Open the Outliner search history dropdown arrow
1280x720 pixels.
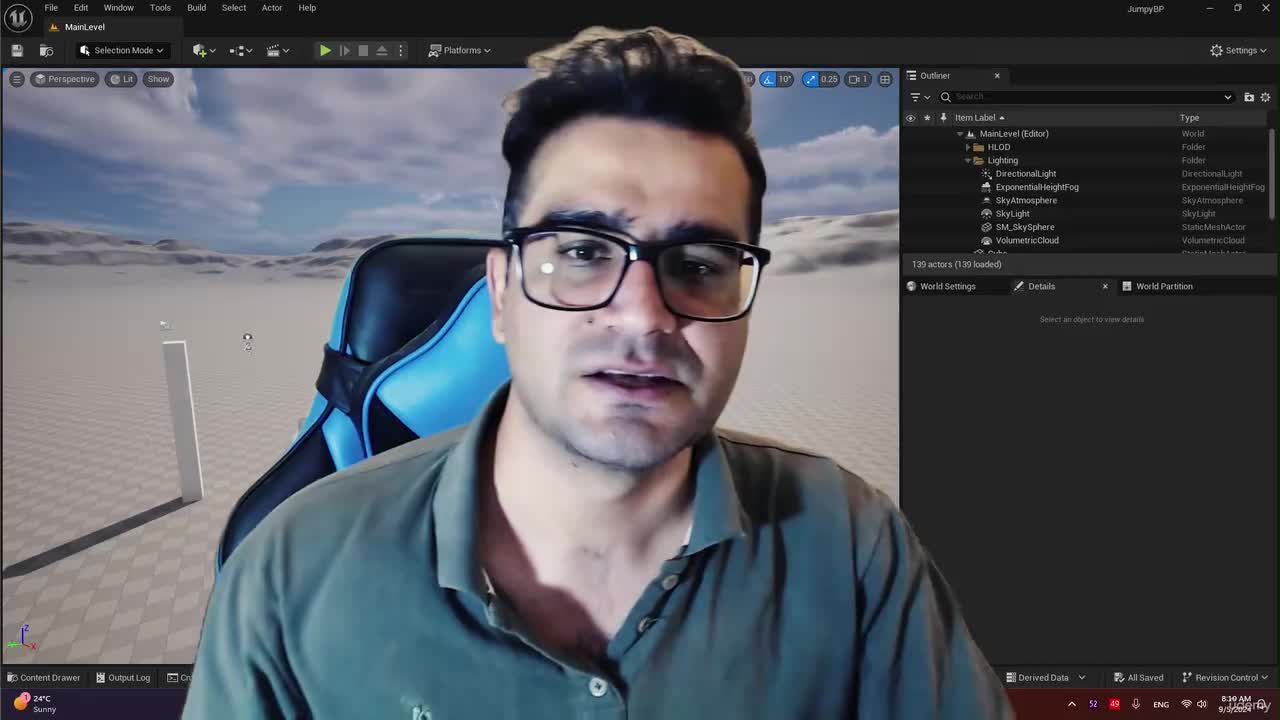click(1228, 97)
